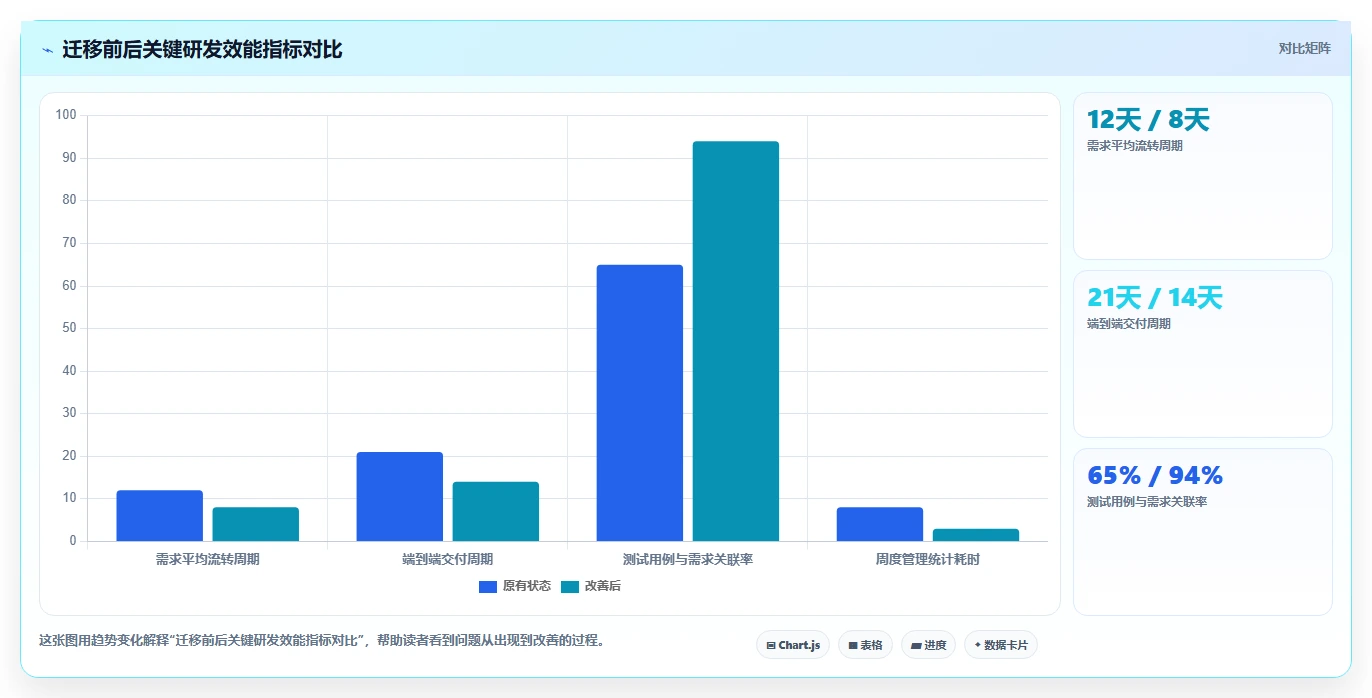Toggle the 改善后 legend entry
The image size is (1372, 698).
click(591, 586)
